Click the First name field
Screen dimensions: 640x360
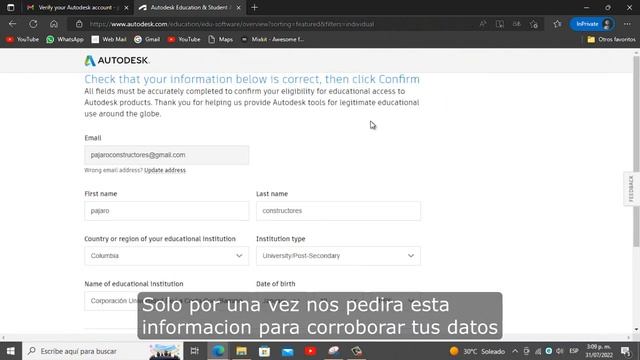(x=167, y=211)
